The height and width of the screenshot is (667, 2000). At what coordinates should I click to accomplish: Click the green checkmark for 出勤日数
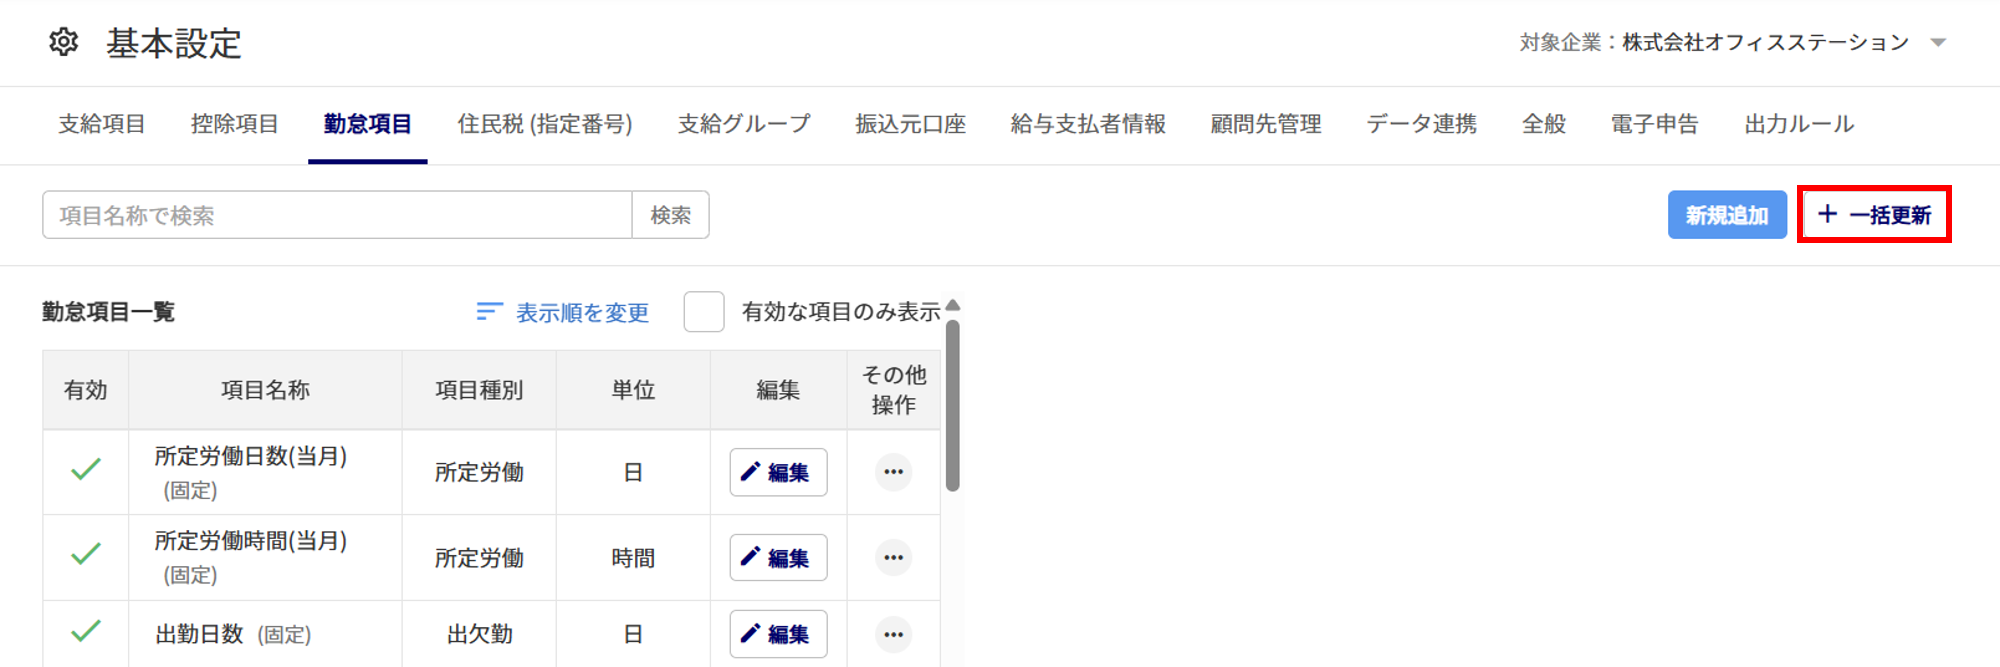pos(86,631)
